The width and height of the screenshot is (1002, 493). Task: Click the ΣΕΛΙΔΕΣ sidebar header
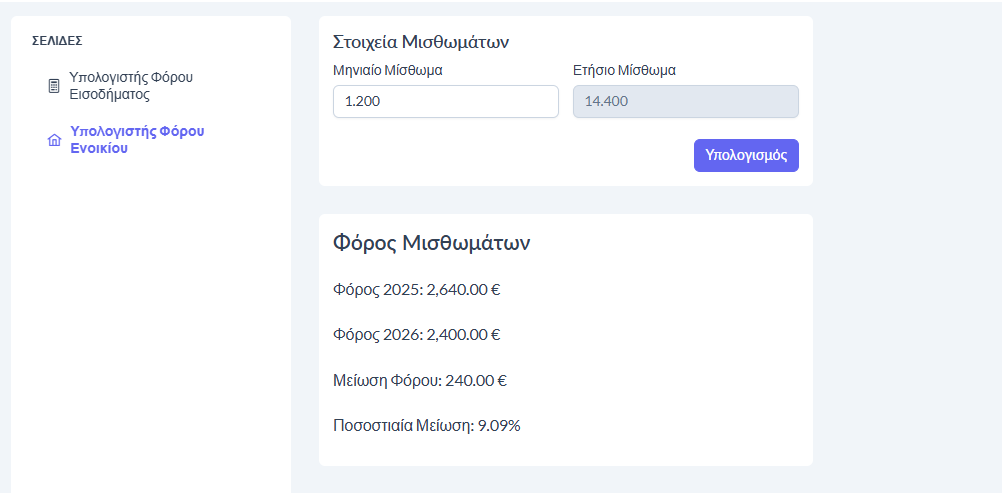point(57,41)
